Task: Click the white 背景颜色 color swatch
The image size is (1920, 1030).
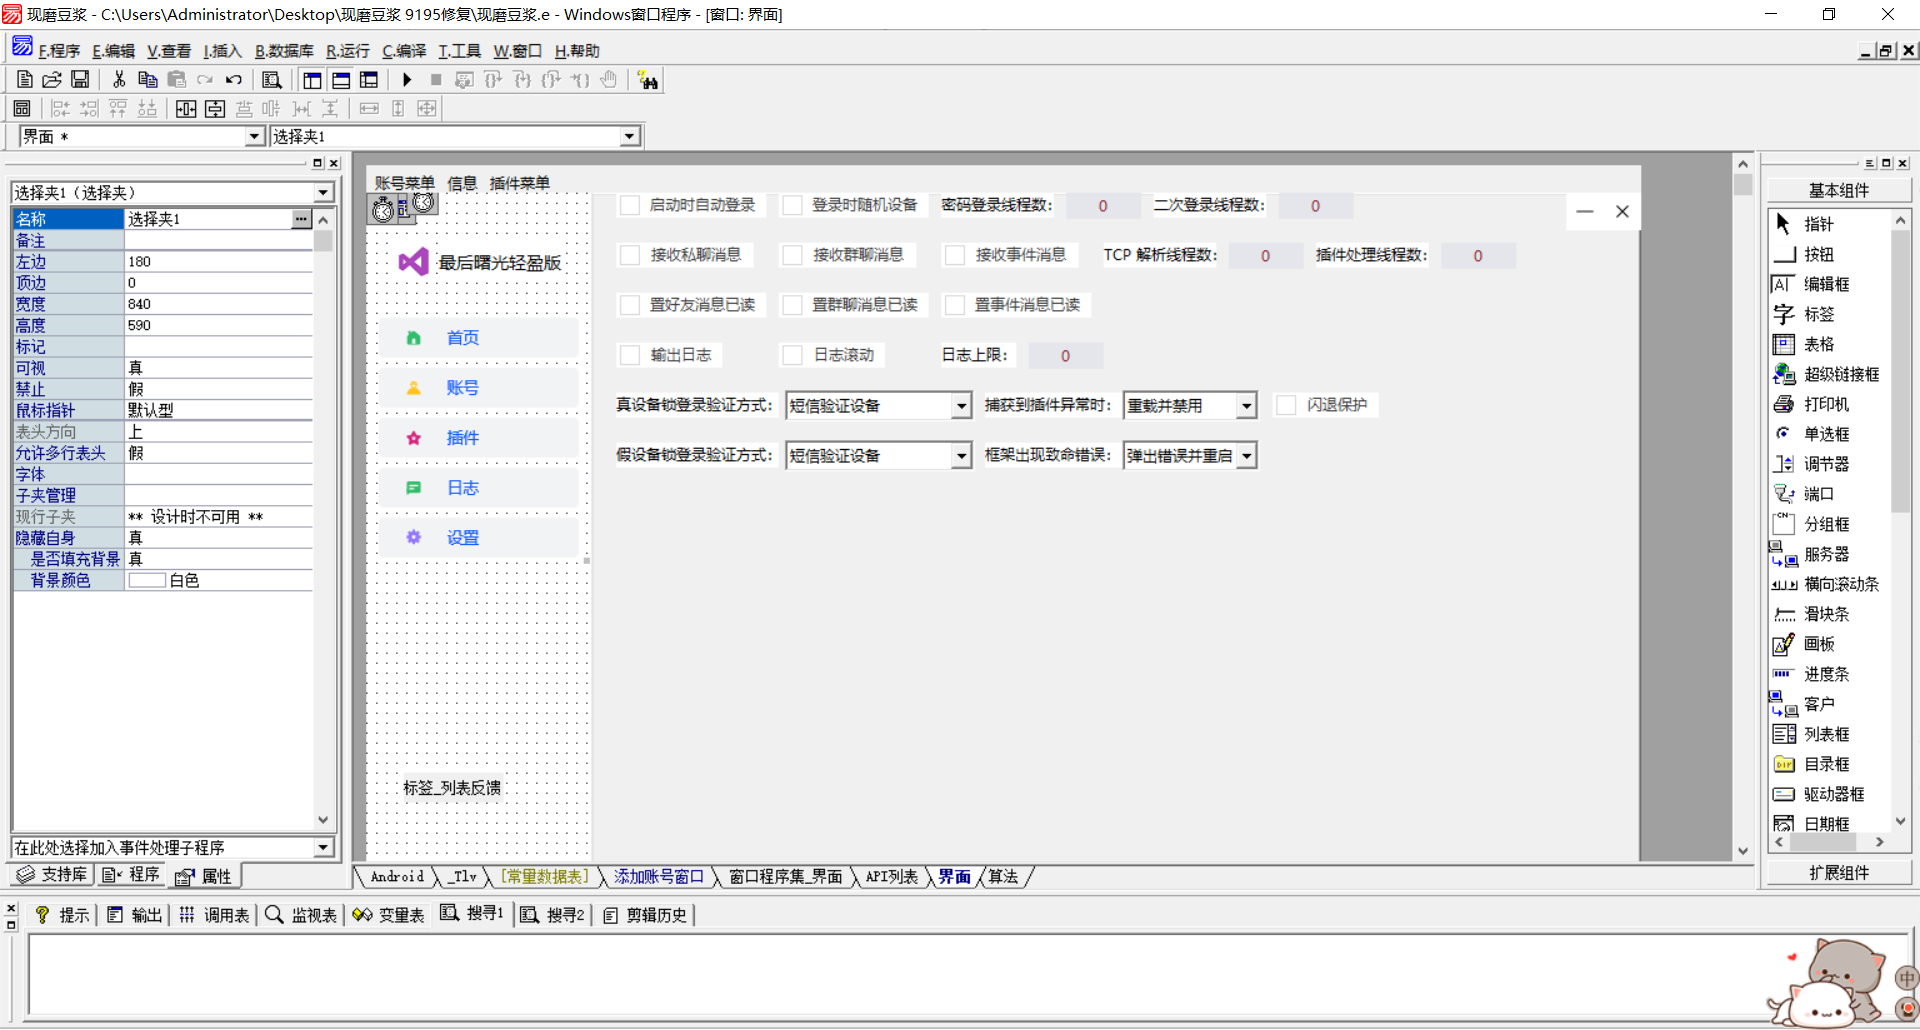Action: [147, 581]
